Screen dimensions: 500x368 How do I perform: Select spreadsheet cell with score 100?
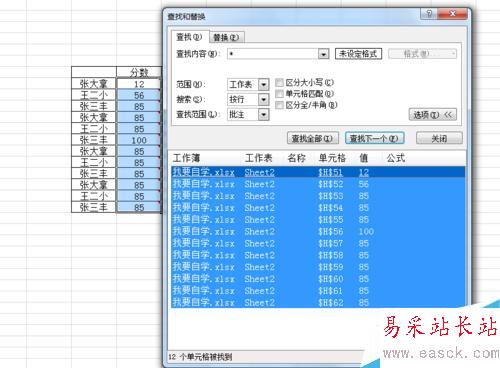pos(139,140)
